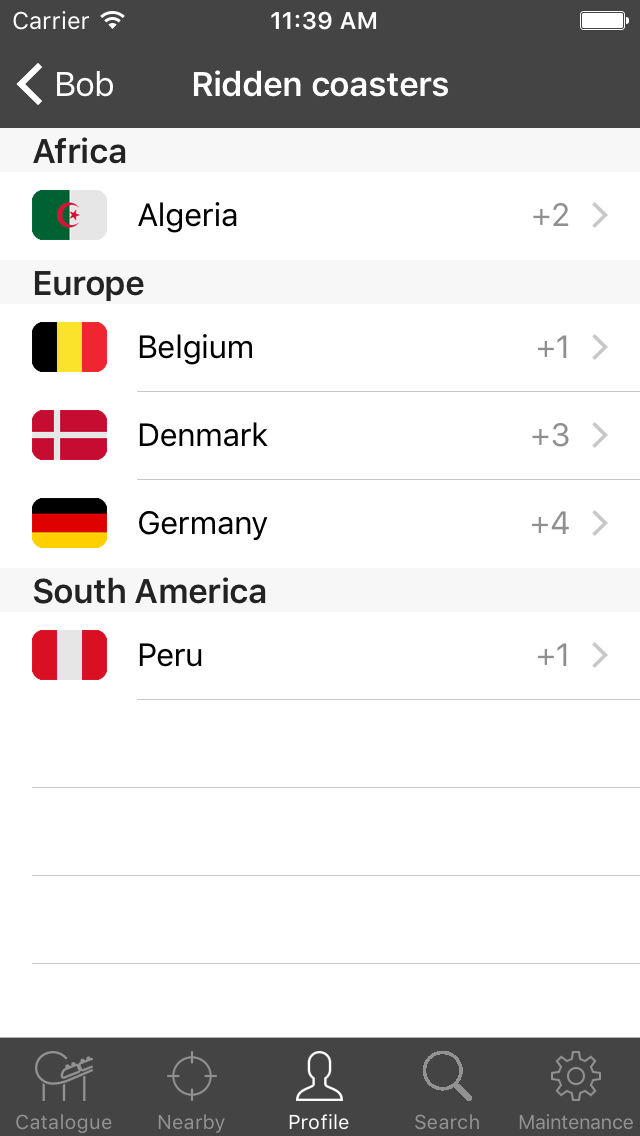Tap the Peru flag icon
Image resolution: width=640 pixels, height=1136 pixels.
69,654
